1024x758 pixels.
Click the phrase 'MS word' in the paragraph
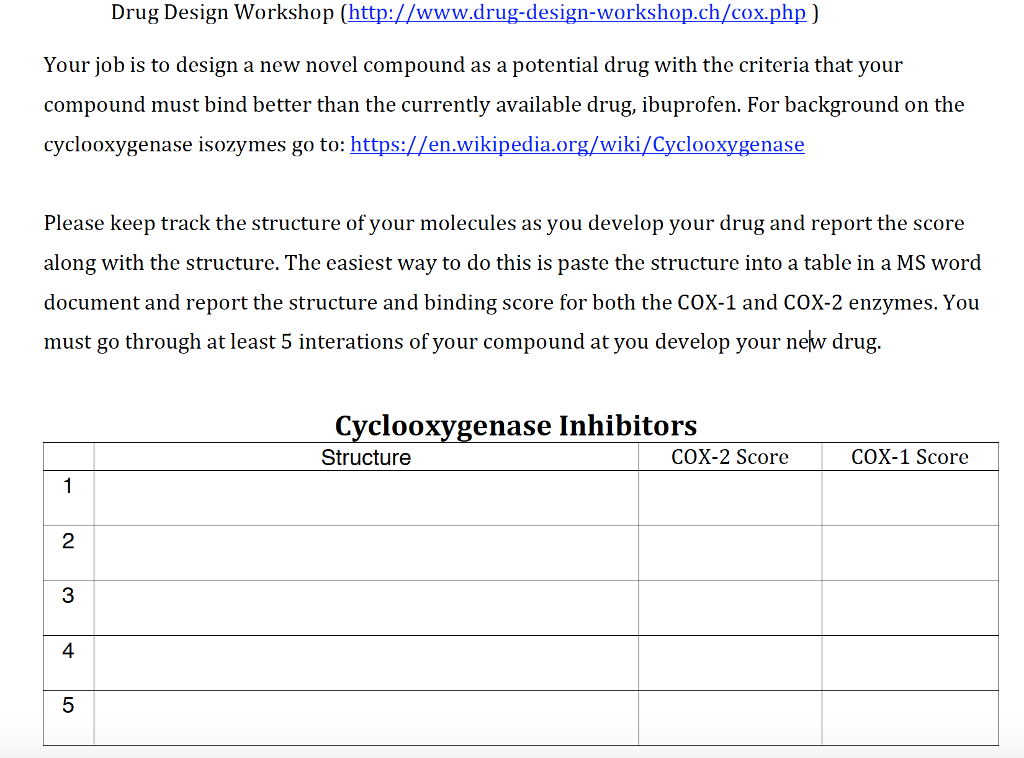click(938, 262)
